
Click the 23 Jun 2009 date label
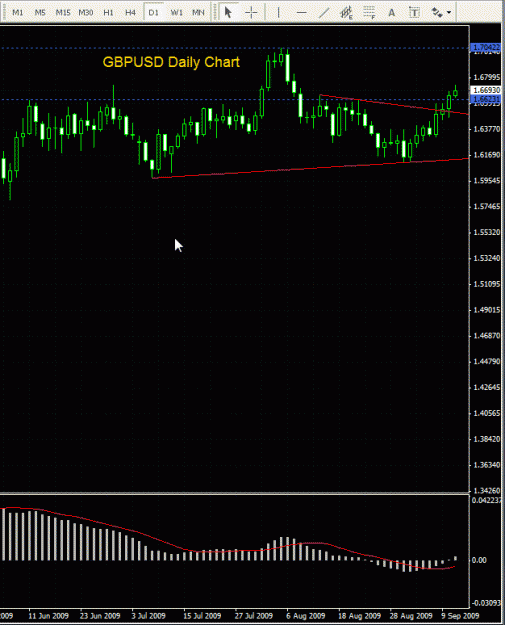pos(100,616)
